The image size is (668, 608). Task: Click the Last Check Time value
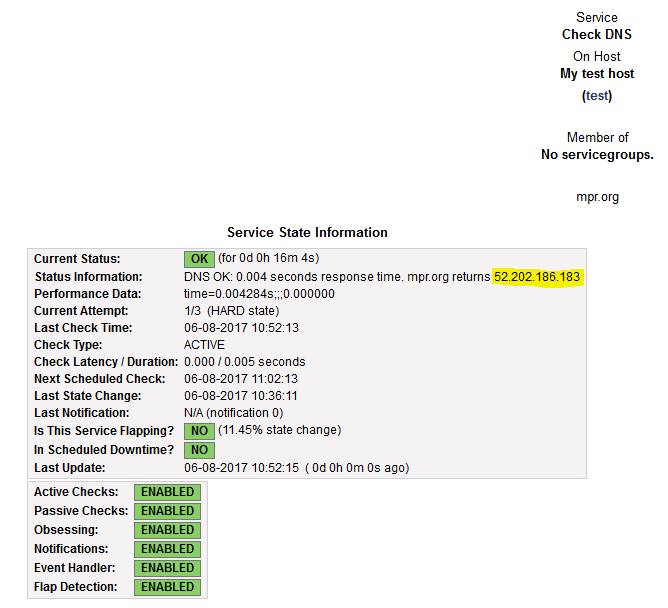241,328
